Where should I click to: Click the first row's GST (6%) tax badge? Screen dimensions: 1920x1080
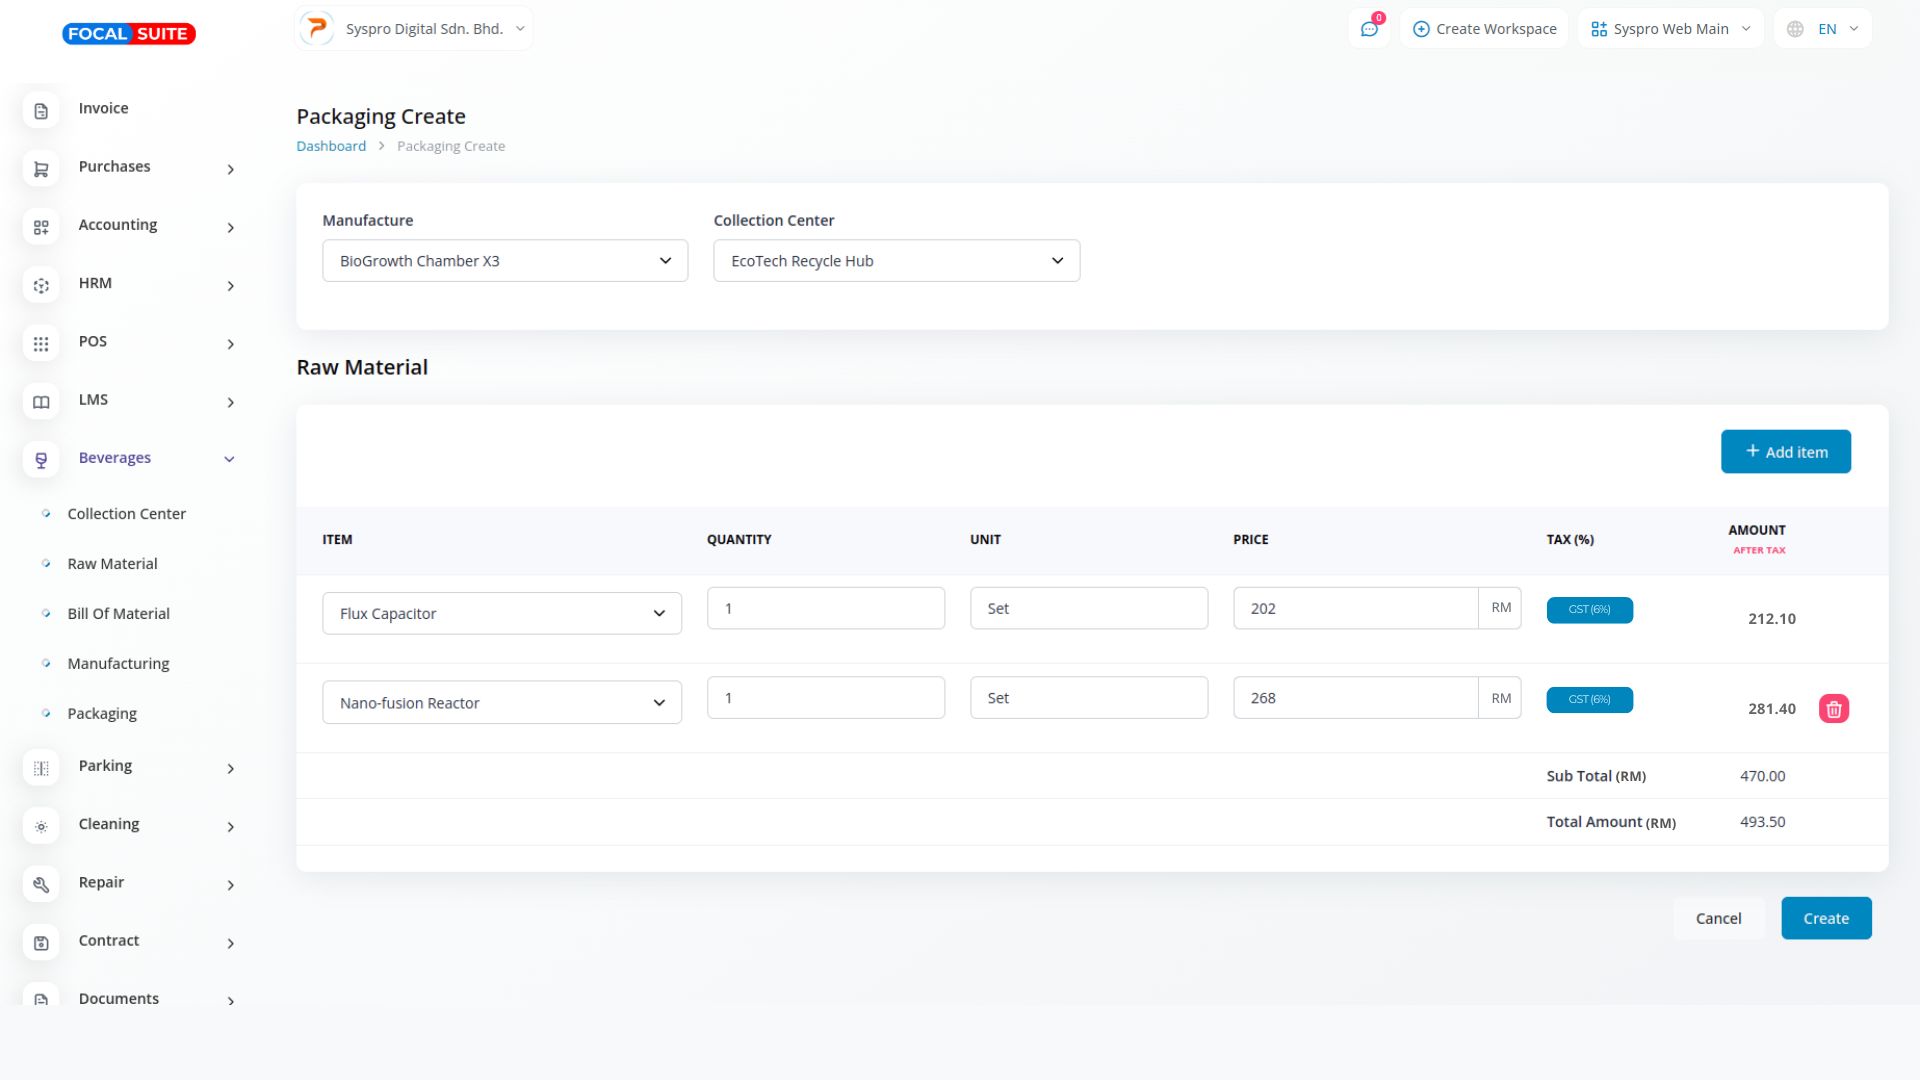(1589, 610)
